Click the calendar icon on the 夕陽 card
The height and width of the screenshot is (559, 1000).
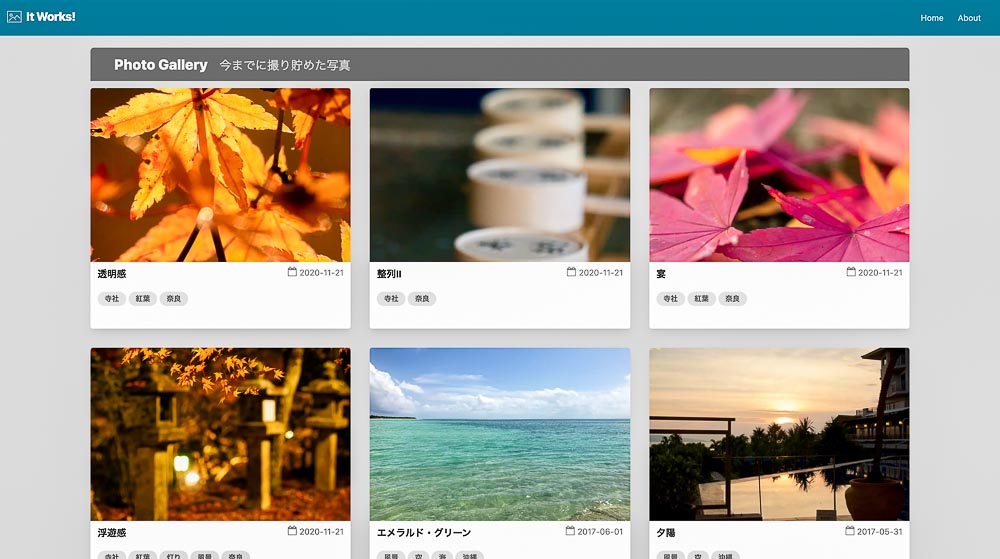click(850, 531)
